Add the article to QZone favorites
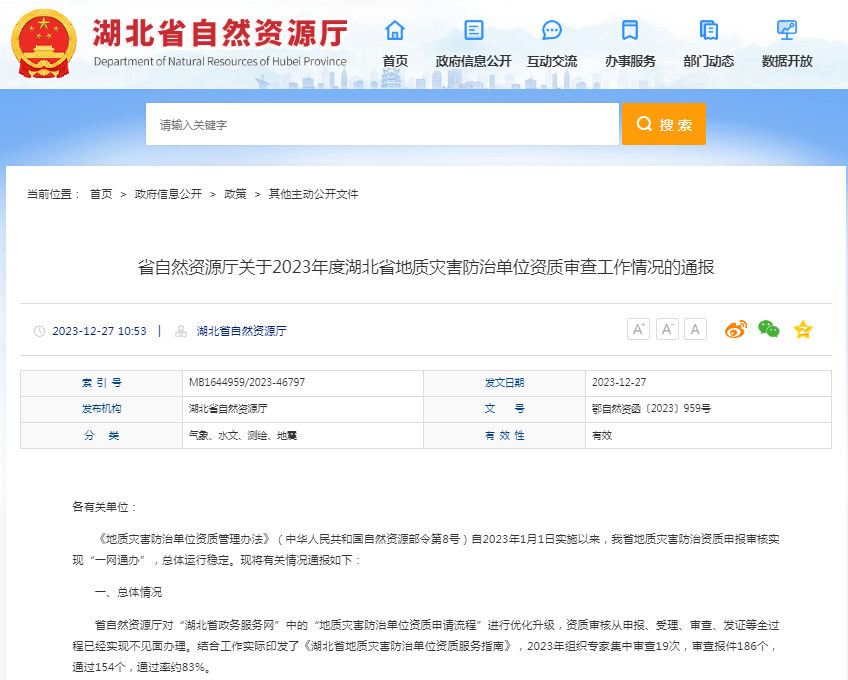 802,329
